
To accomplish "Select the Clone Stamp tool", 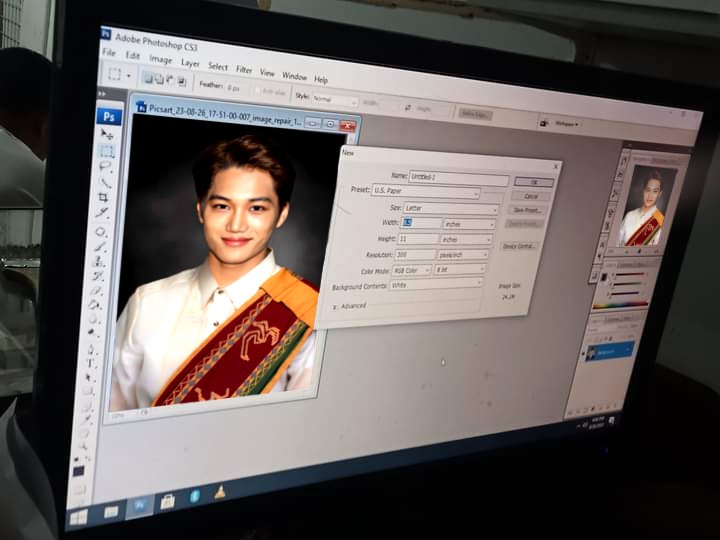I will pyautogui.click(x=99, y=262).
